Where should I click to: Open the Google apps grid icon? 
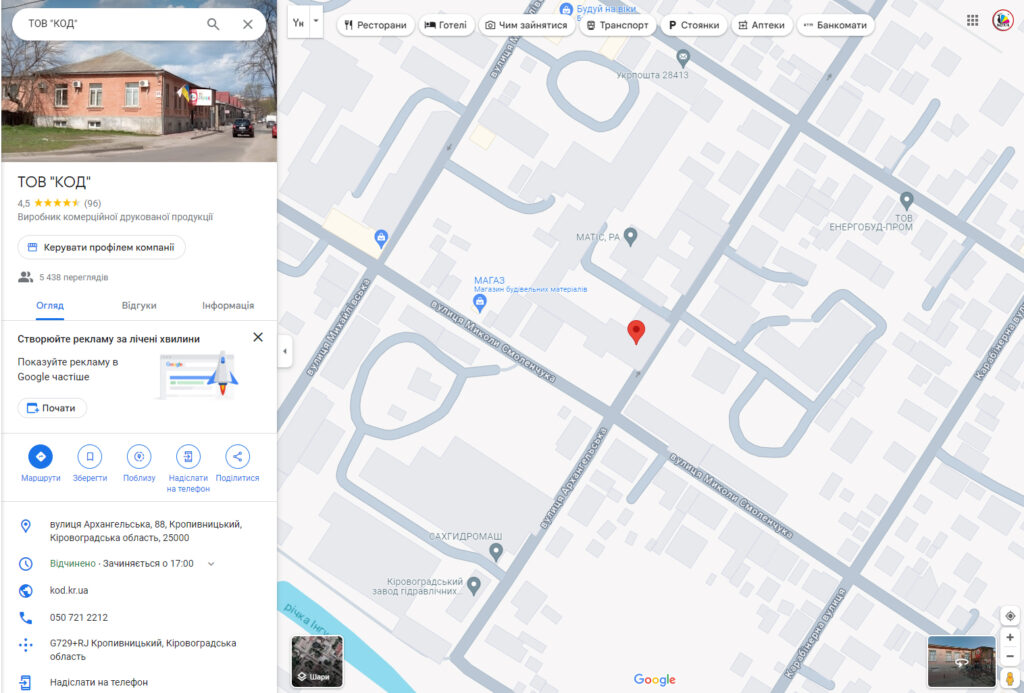click(x=973, y=21)
